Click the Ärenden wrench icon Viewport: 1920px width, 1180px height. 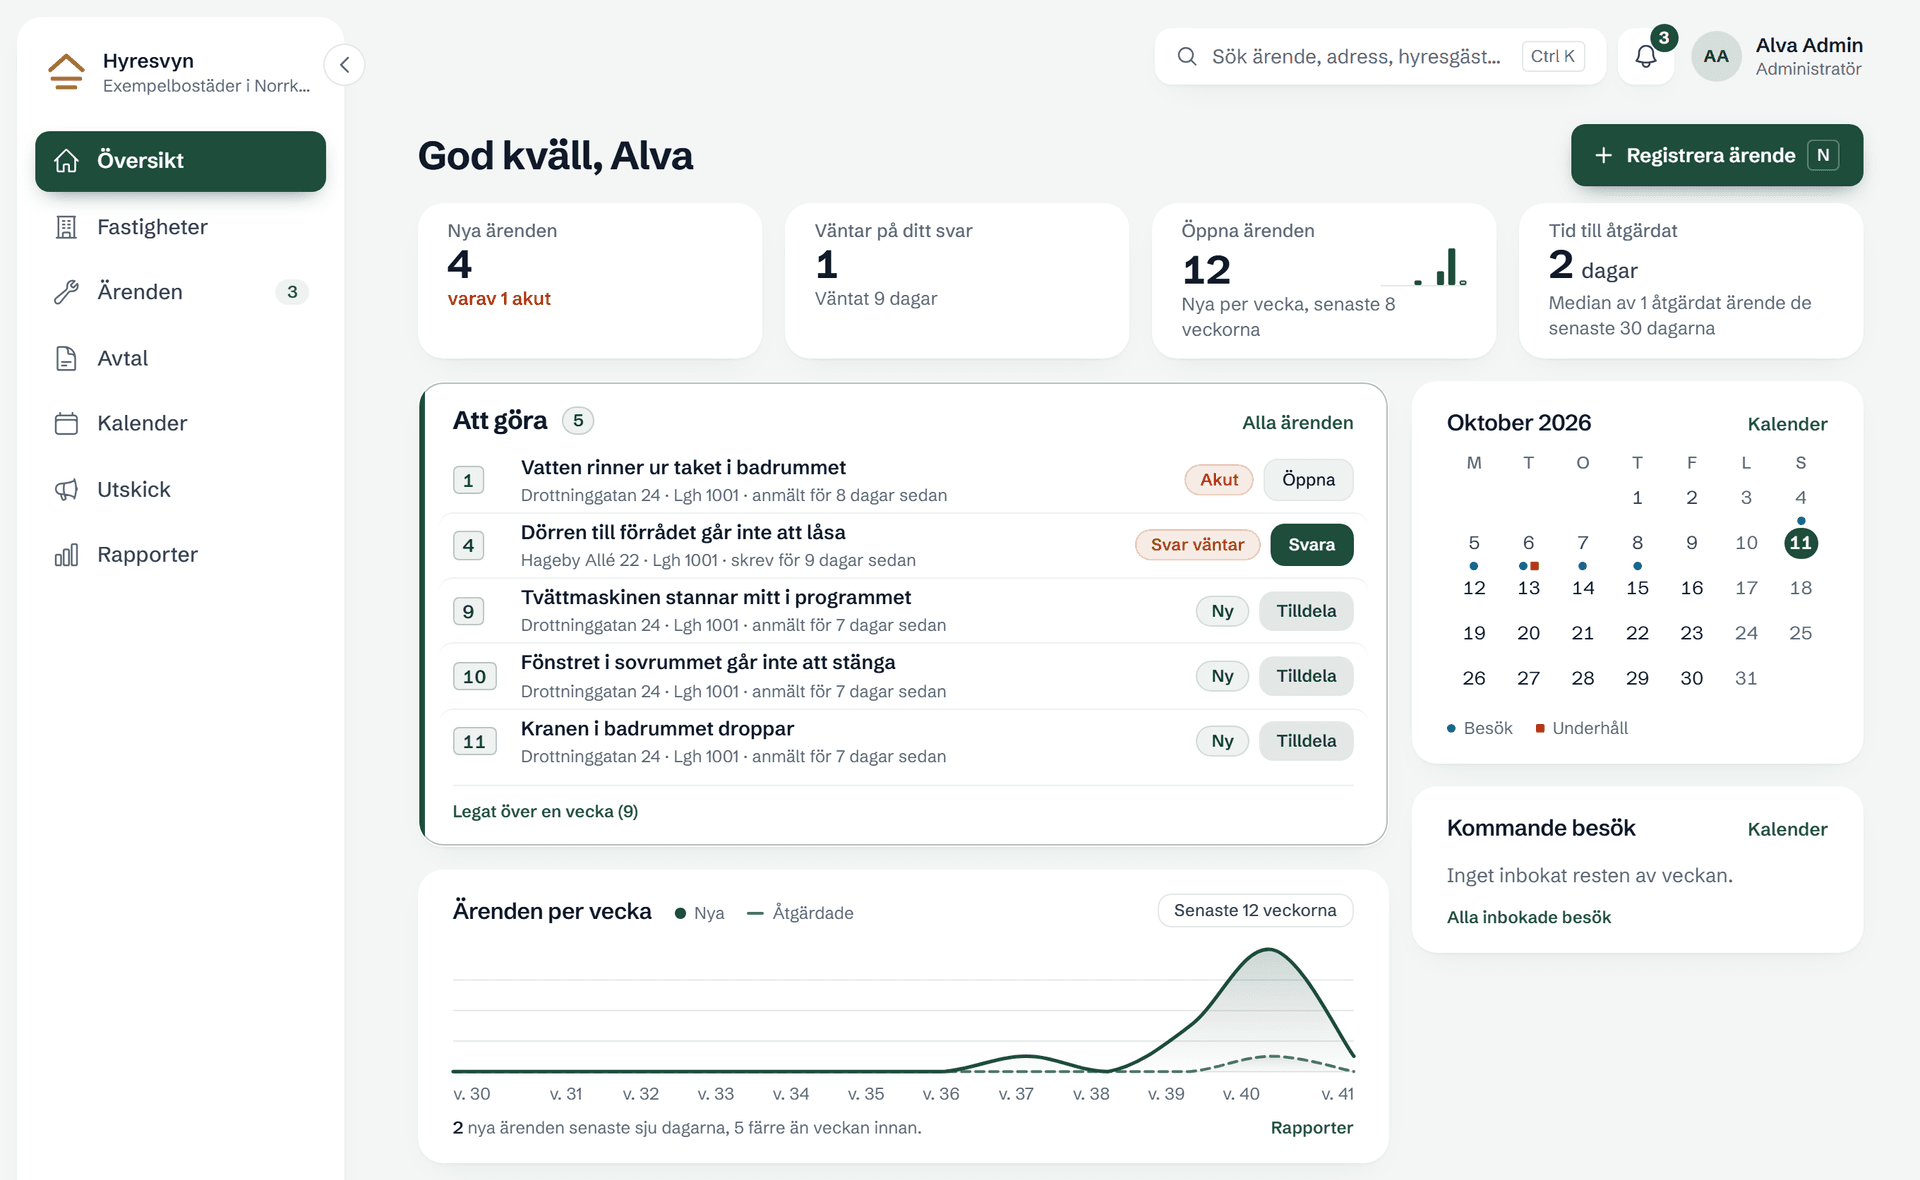coord(66,292)
